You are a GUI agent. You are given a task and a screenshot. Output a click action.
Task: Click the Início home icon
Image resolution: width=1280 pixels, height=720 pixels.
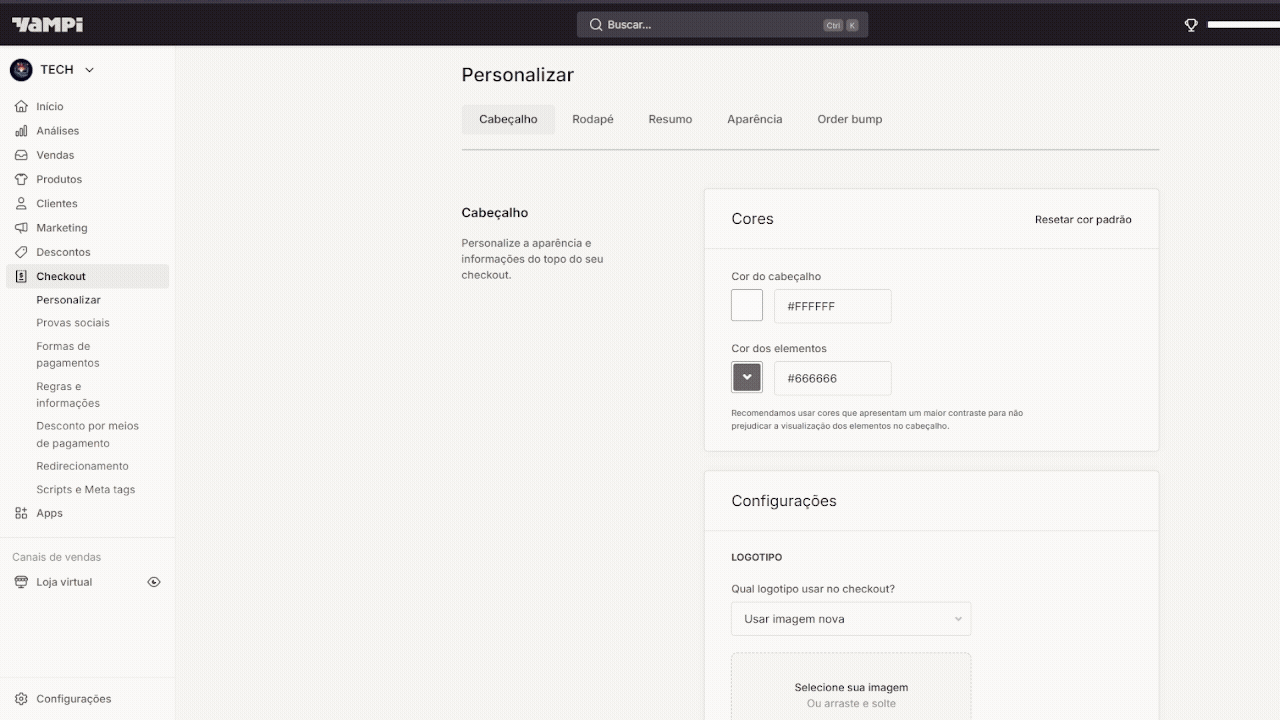(21, 106)
